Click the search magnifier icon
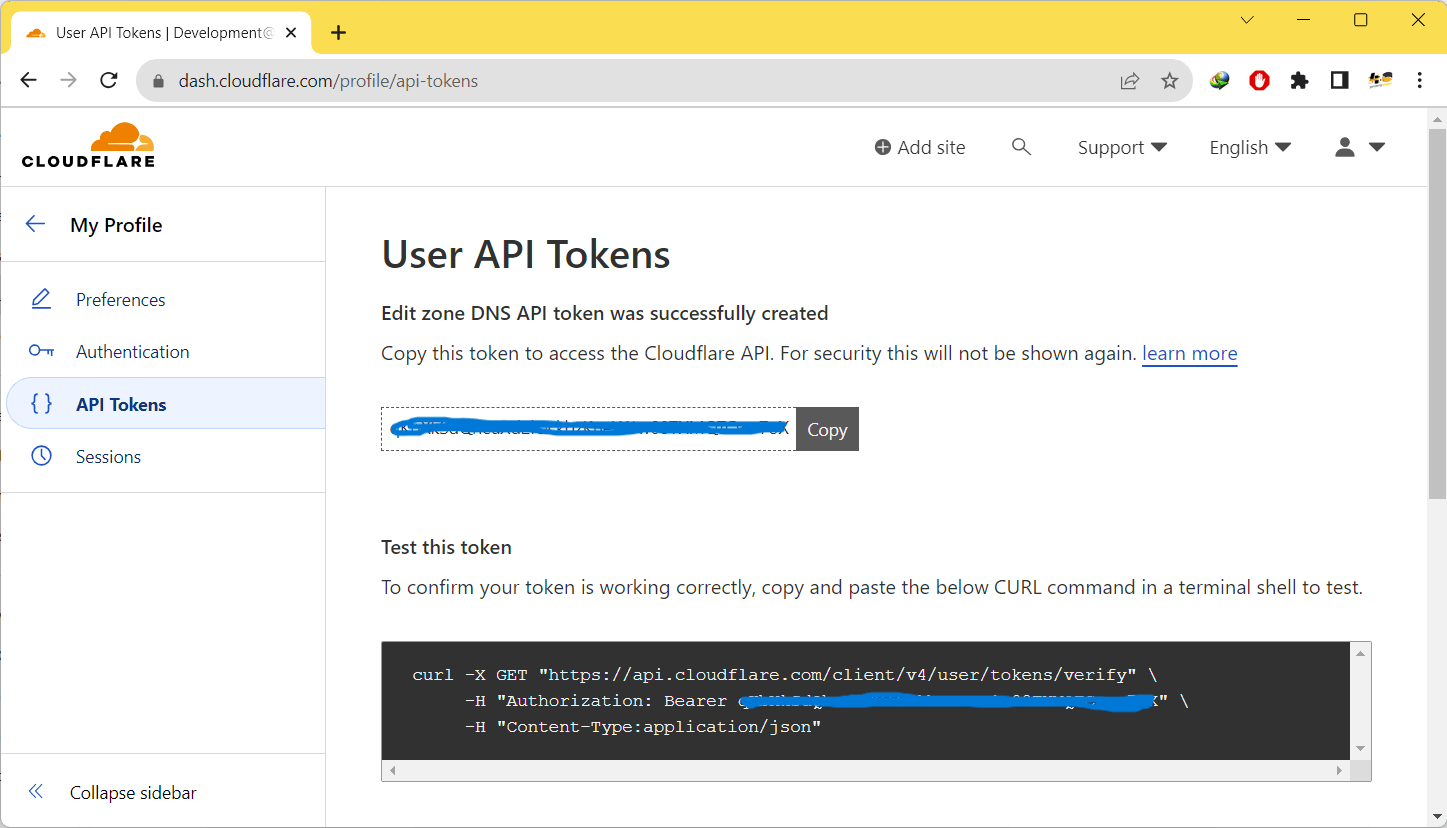 coord(1021,147)
